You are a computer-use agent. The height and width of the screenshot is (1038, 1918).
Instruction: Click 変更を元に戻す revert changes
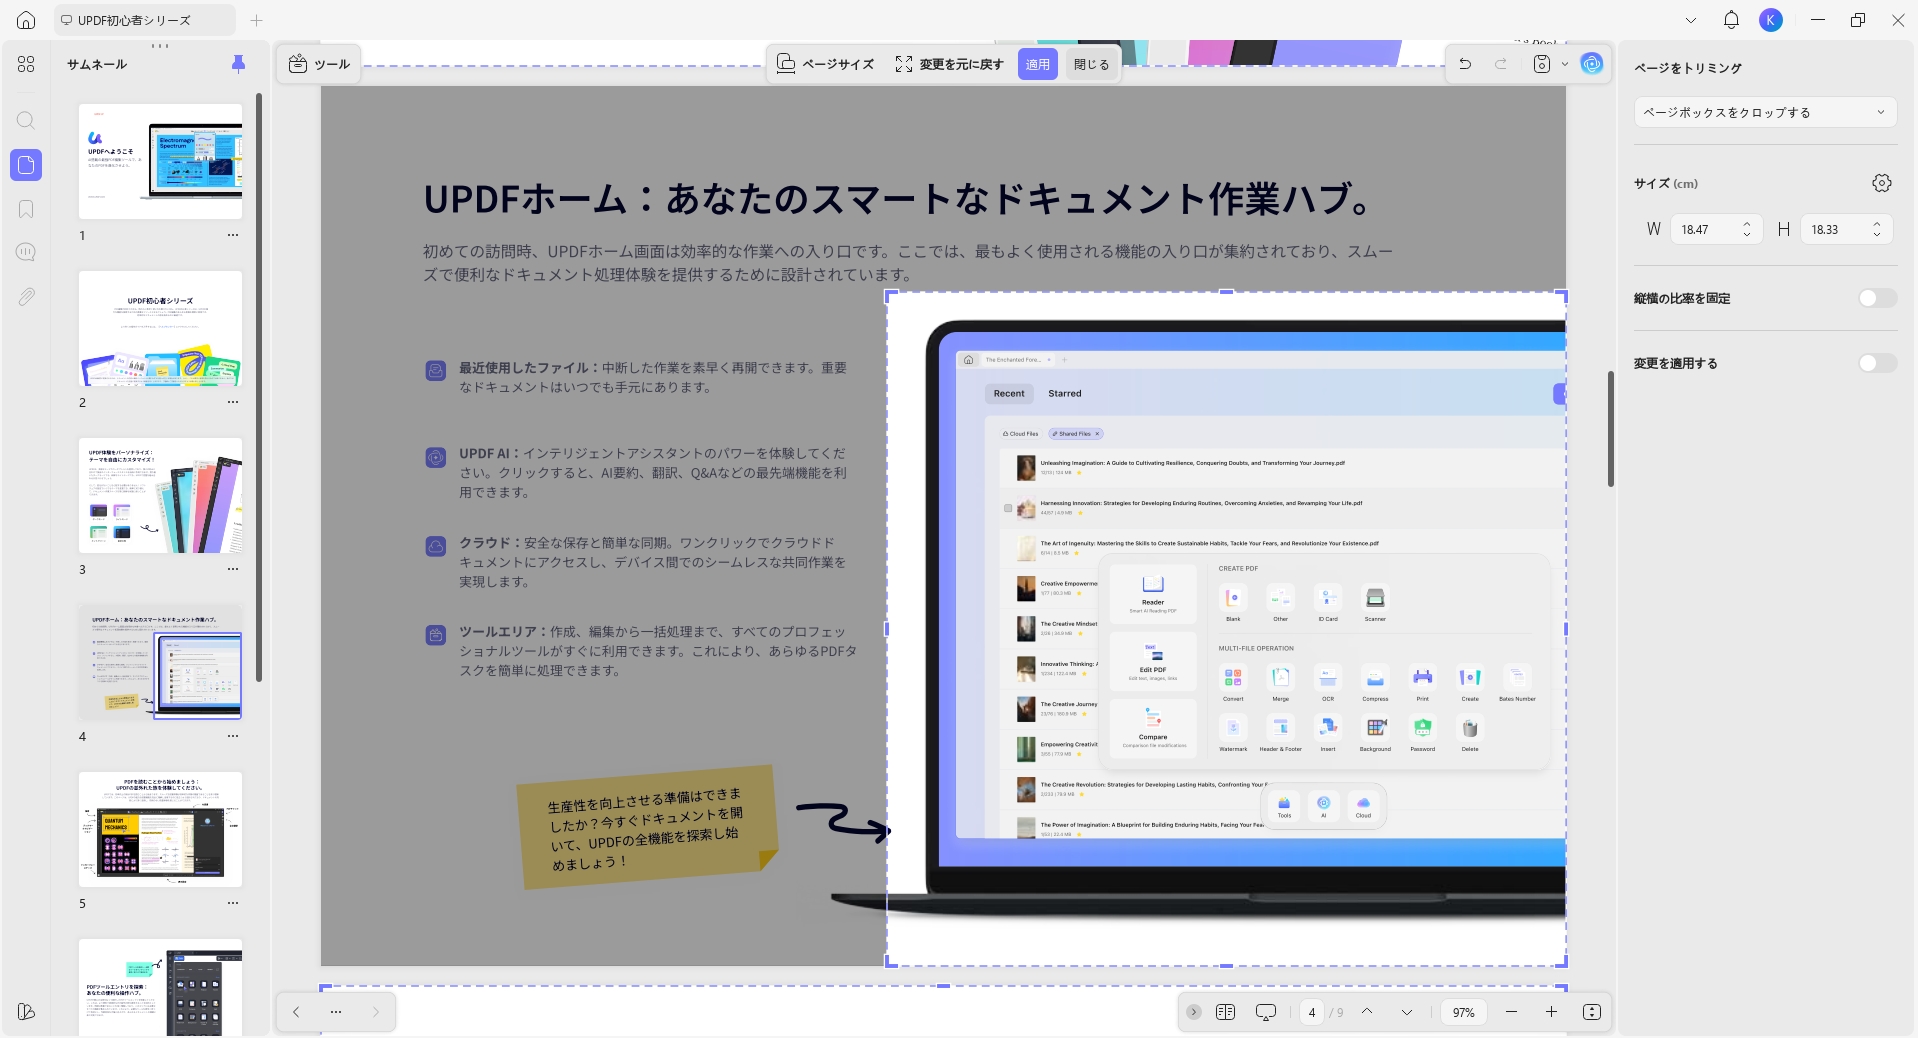pos(949,64)
